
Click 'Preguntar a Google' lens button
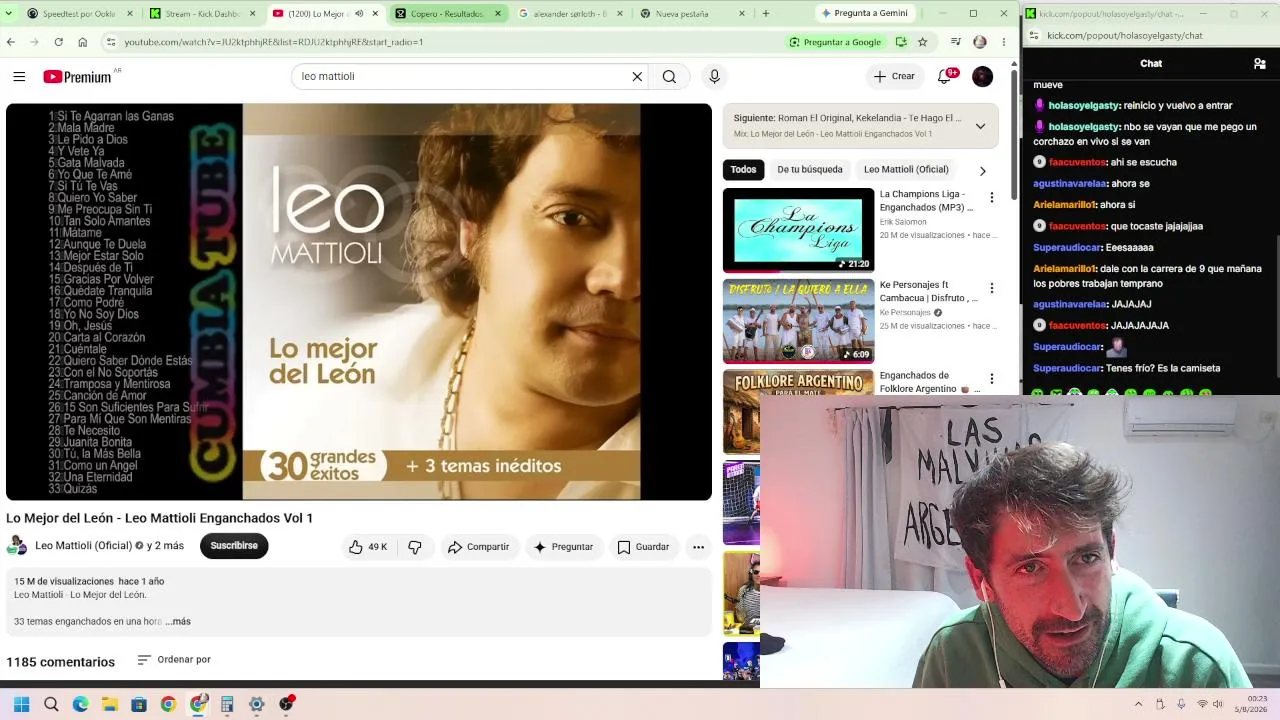tap(835, 42)
